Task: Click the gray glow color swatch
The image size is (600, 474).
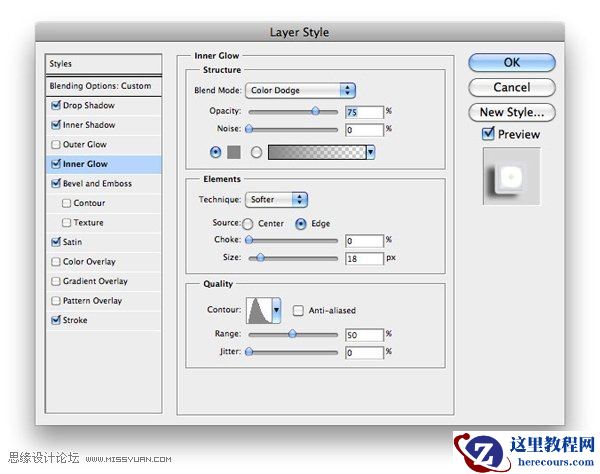Action: click(234, 152)
